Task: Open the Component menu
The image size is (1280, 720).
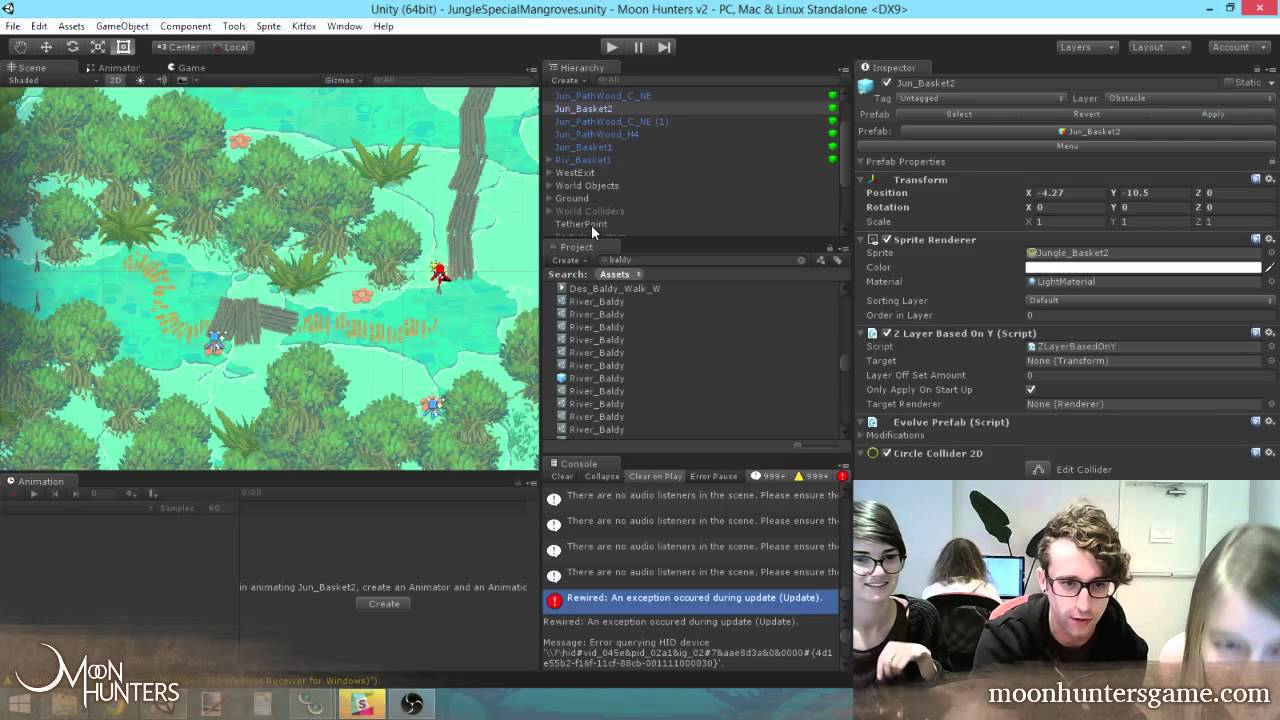Action: 185,26
